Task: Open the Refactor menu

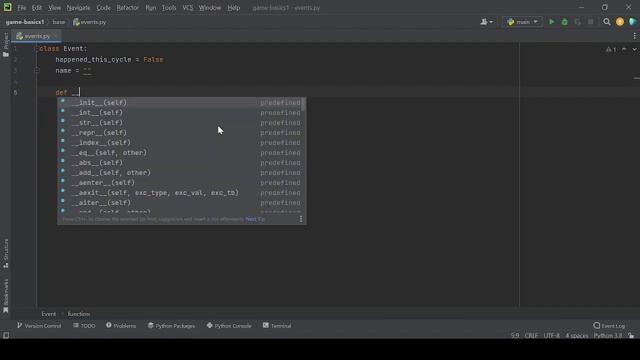Action: tap(127, 8)
